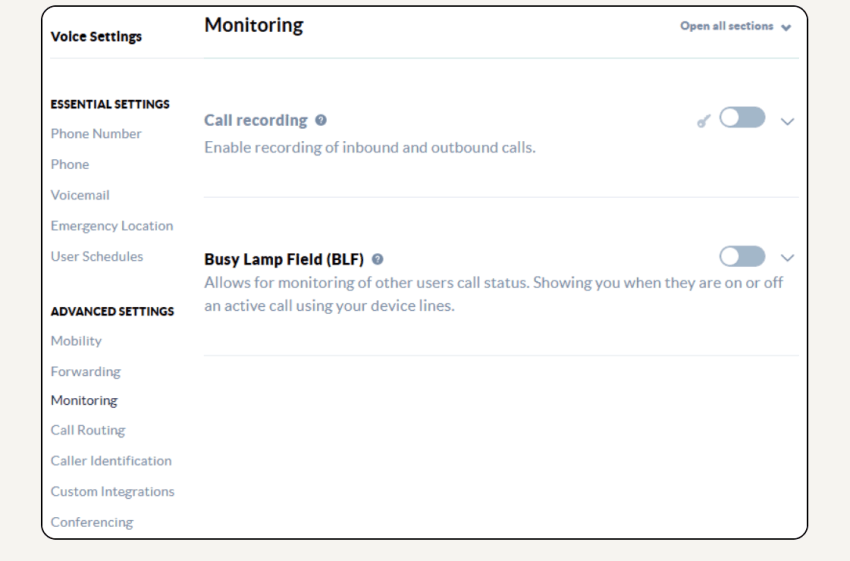Click the 'Allows for monitoring of other users' description
Image resolution: width=850 pixels, height=561 pixels.
(494, 294)
